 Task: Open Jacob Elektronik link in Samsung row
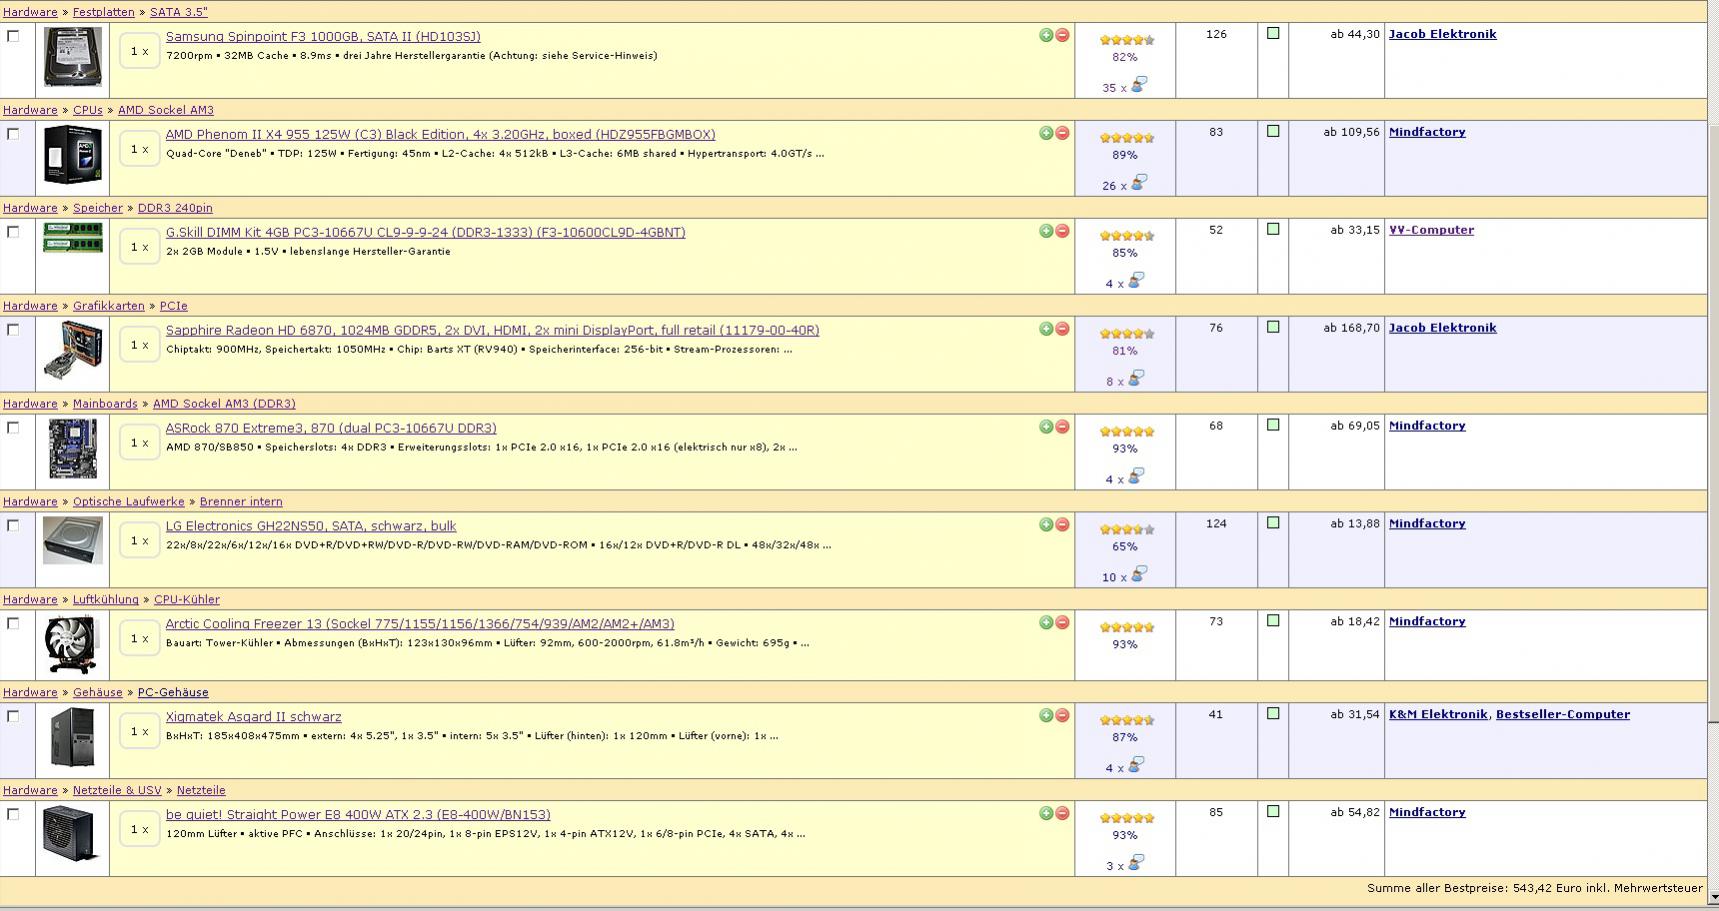click(x=1443, y=34)
